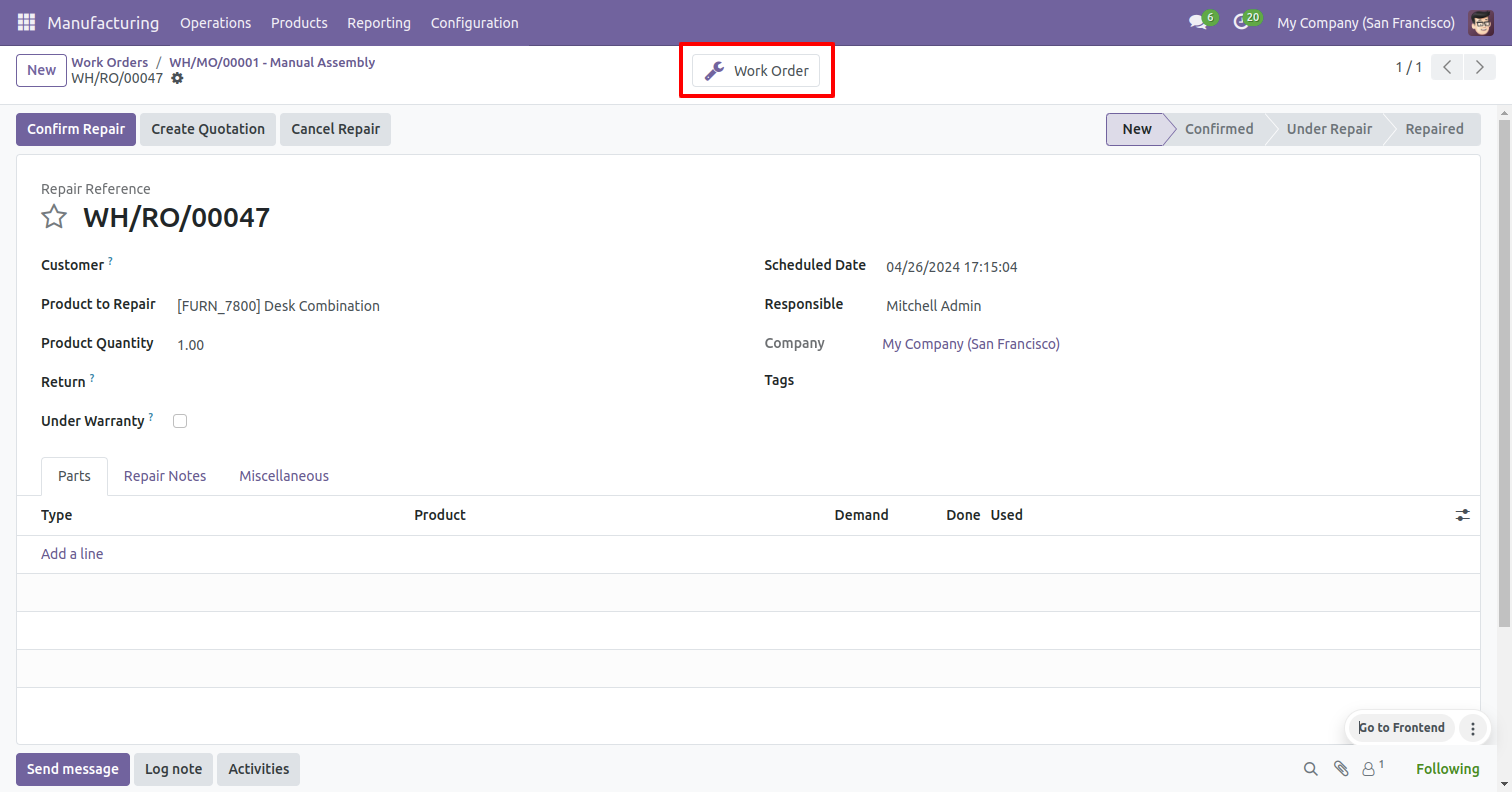Click the user avatar picture
Viewport: 1512px width, 792px height.
pyautogui.click(x=1481, y=22)
